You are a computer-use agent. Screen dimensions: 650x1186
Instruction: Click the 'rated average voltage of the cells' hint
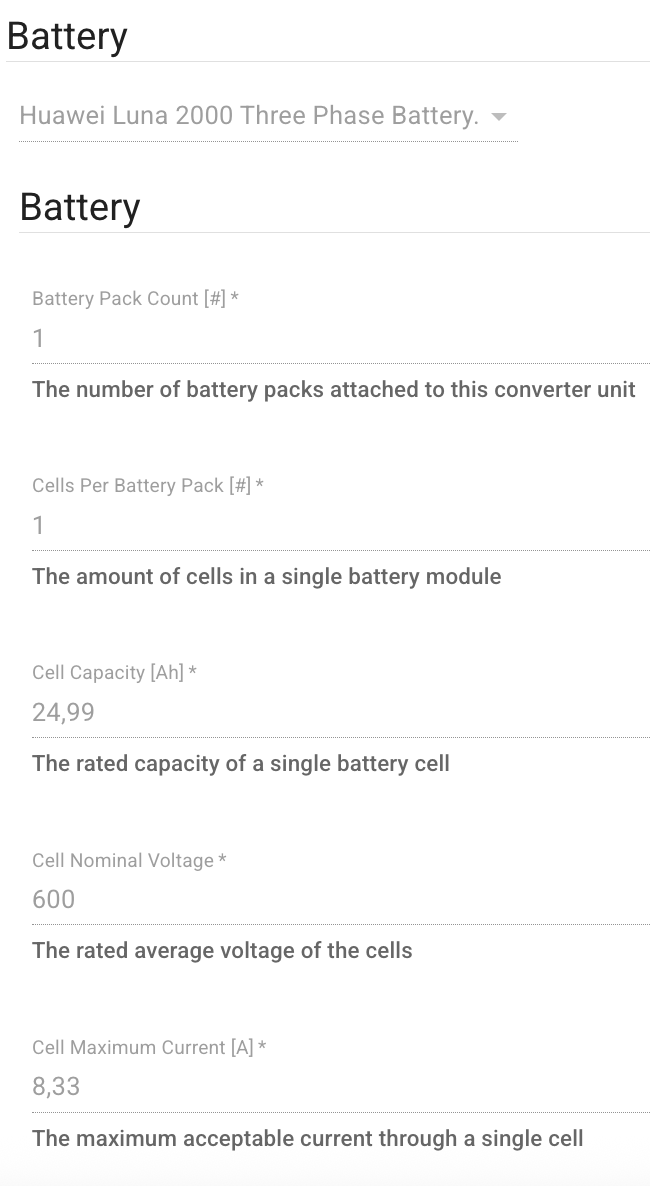222,951
